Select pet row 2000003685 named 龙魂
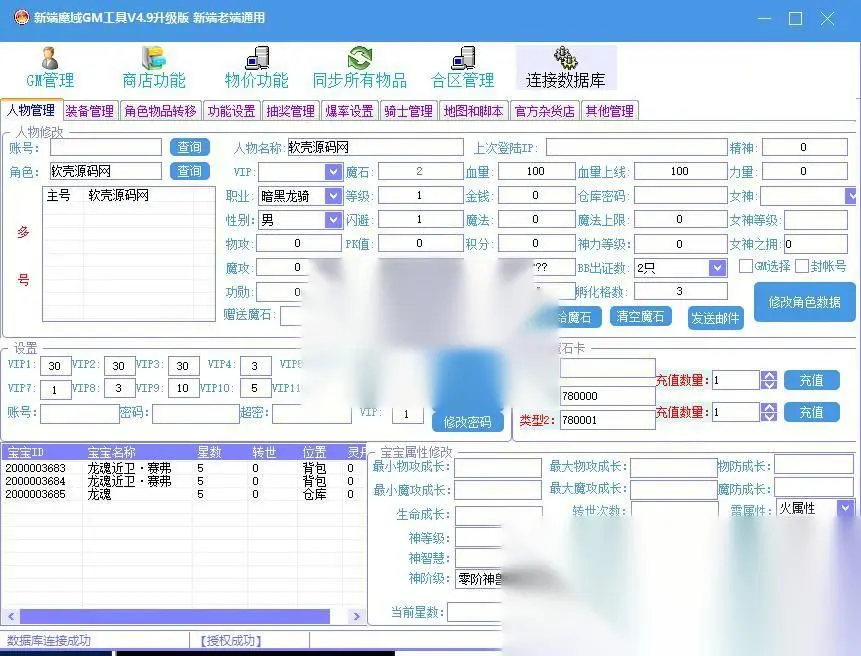The height and width of the screenshot is (656, 861). [183, 494]
